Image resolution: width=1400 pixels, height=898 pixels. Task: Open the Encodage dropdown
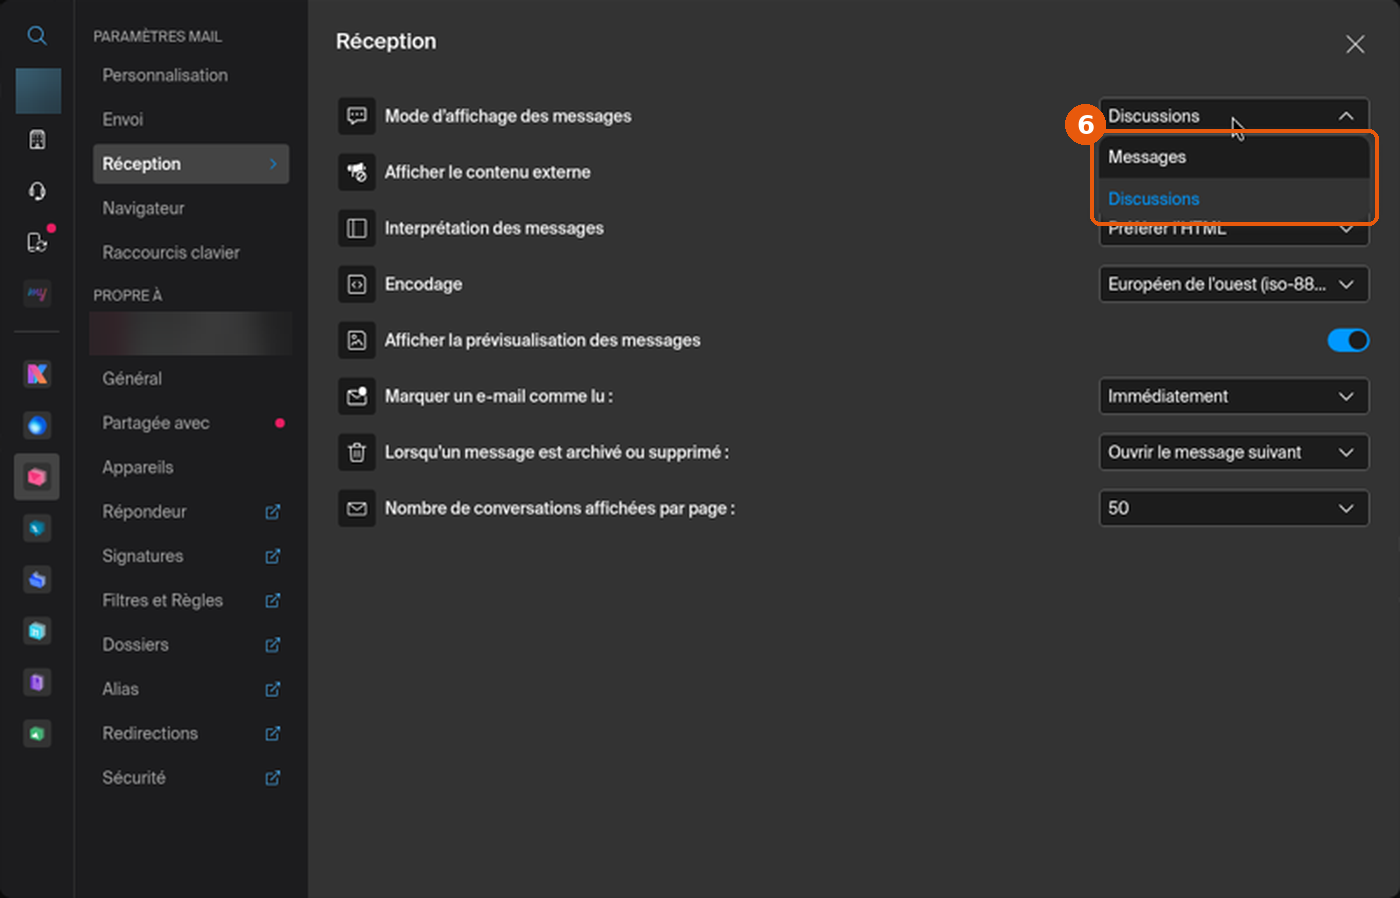coord(1234,284)
